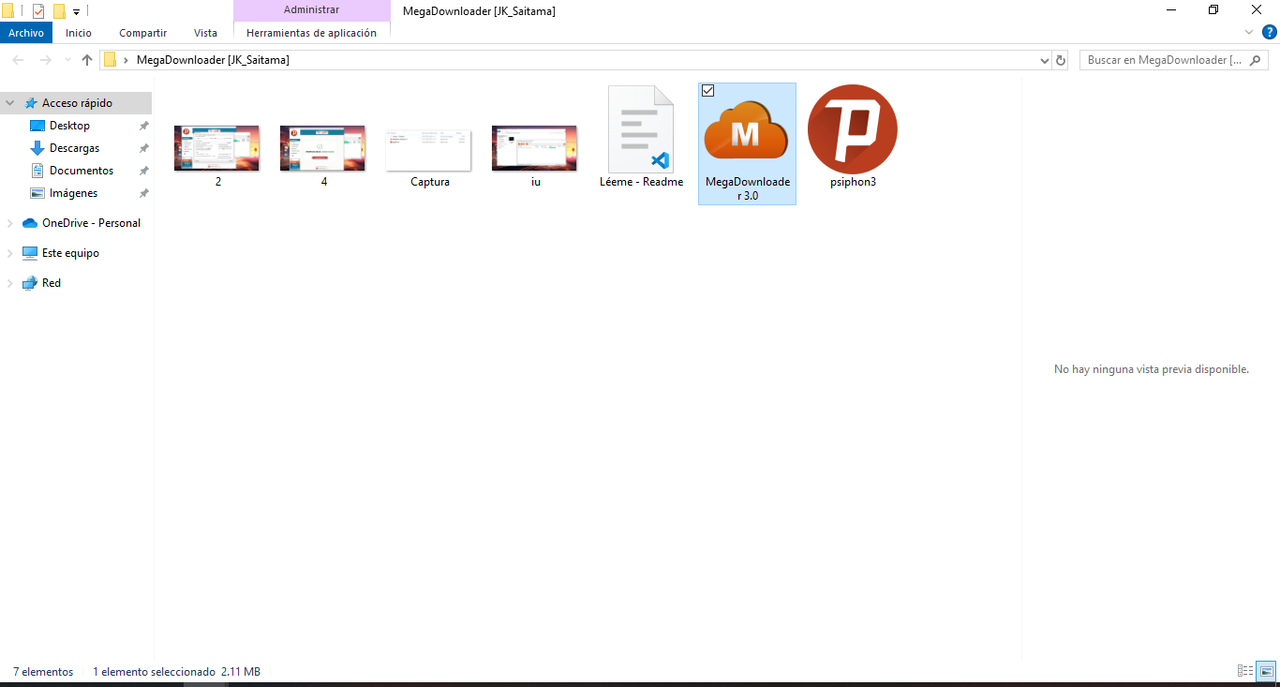Image resolution: width=1280 pixels, height=687 pixels.
Task: Switch to details view using status bar icon
Action: (x=1245, y=671)
